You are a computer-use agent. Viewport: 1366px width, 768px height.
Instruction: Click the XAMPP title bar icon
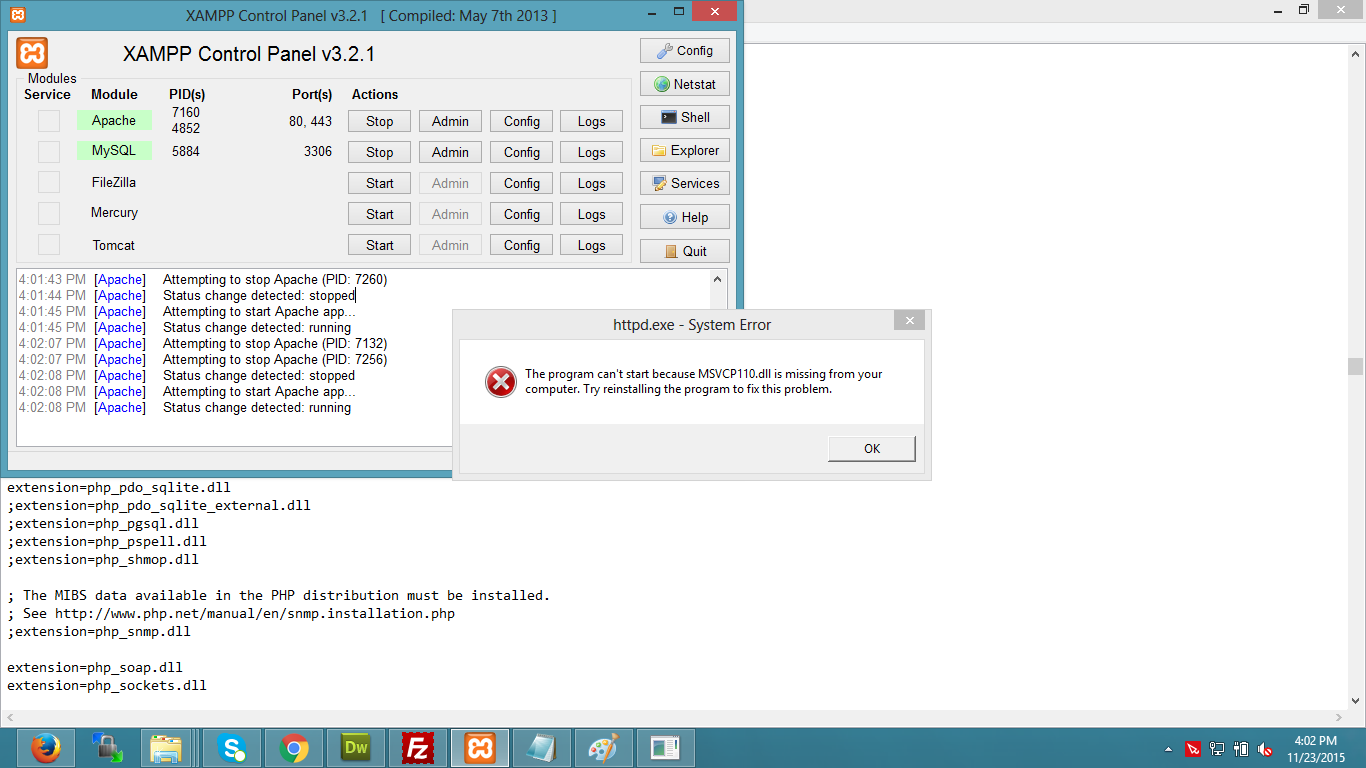point(18,15)
